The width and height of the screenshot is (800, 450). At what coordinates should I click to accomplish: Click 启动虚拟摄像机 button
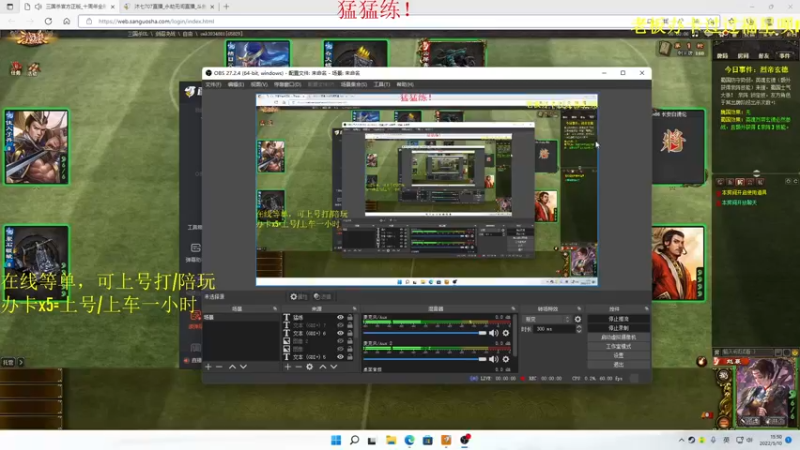pyautogui.click(x=618, y=337)
